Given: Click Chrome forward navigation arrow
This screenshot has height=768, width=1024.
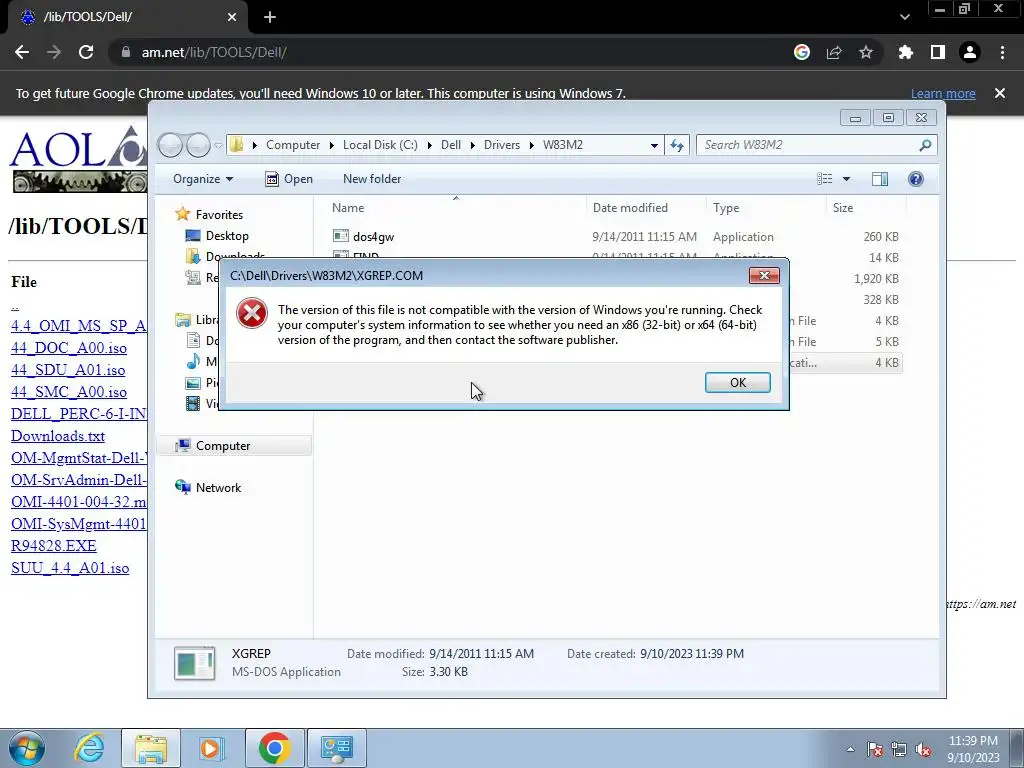Looking at the screenshot, I should coord(54,52).
